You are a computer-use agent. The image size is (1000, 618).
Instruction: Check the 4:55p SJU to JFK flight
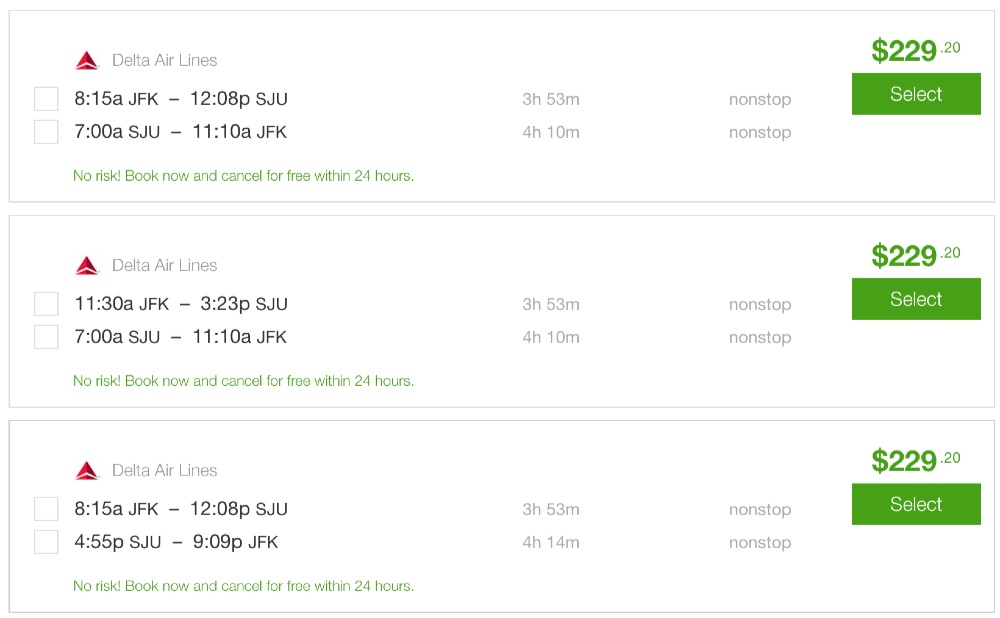click(x=46, y=542)
